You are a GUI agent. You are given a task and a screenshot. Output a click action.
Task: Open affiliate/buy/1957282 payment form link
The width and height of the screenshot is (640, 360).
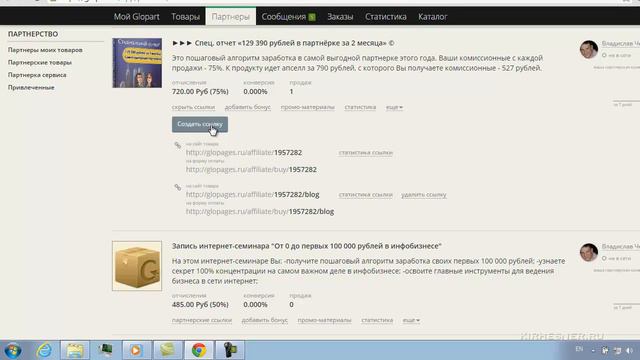point(251,169)
